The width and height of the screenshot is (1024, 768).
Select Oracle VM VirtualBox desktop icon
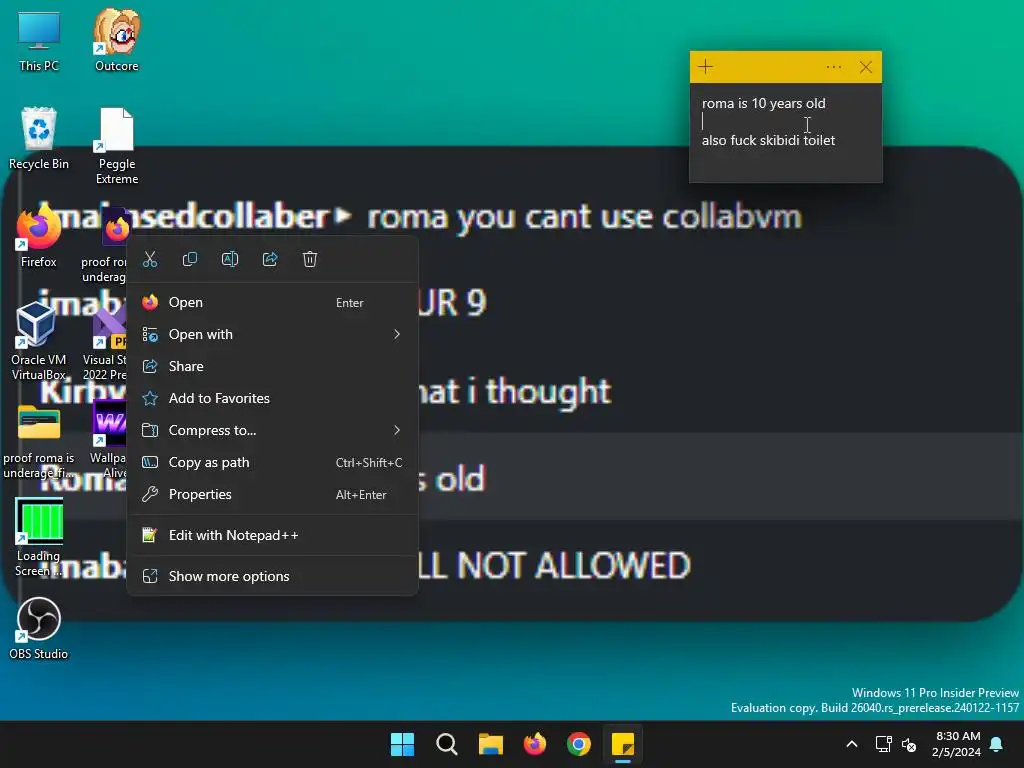pyautogui.click(x=39, y=342)
